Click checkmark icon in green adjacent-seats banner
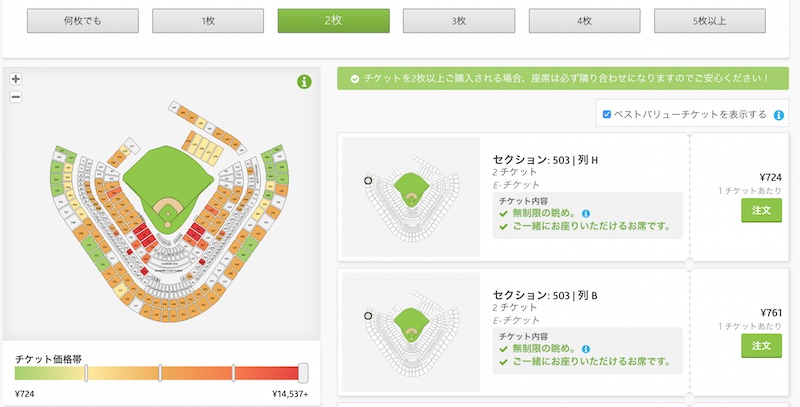This screenshot has width=800, height=407. tap(355, 79)
